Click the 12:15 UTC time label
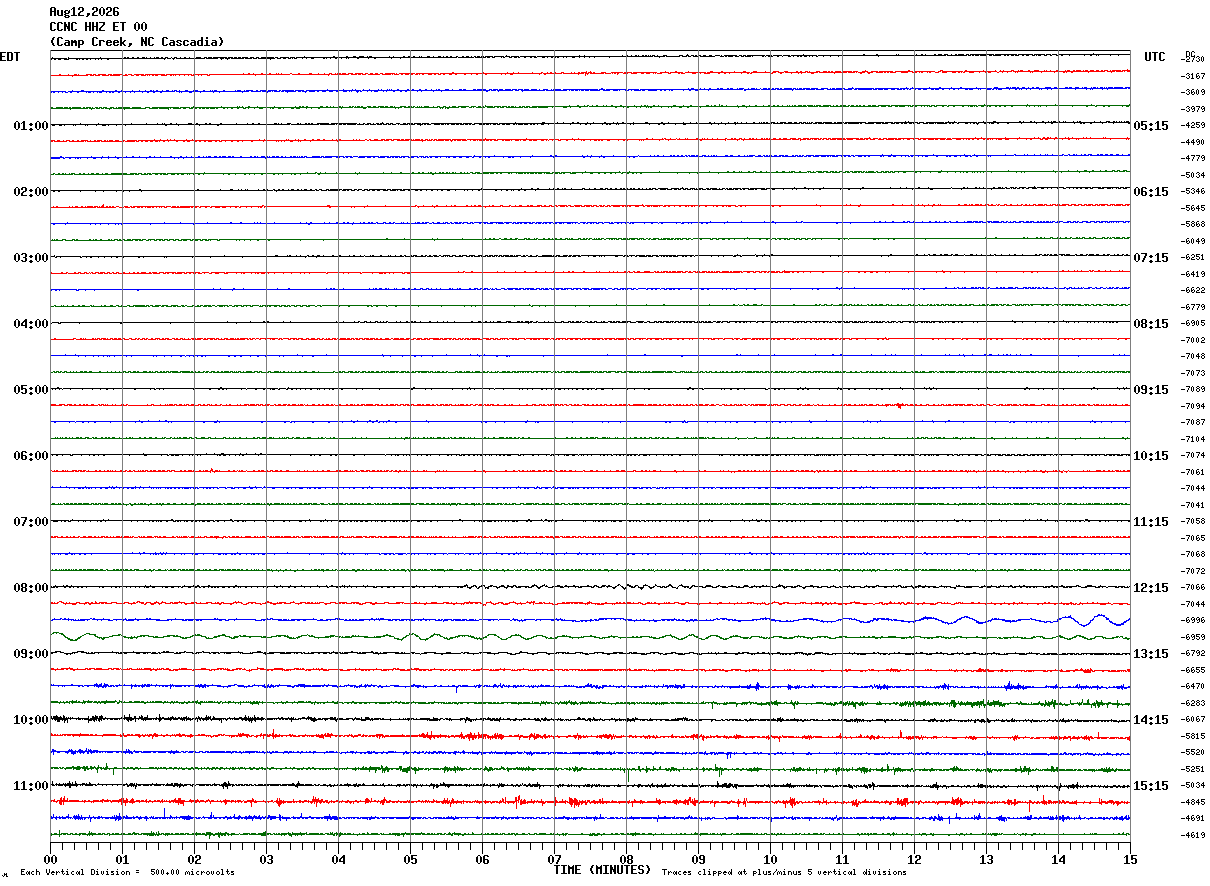 pos(1151,588)
